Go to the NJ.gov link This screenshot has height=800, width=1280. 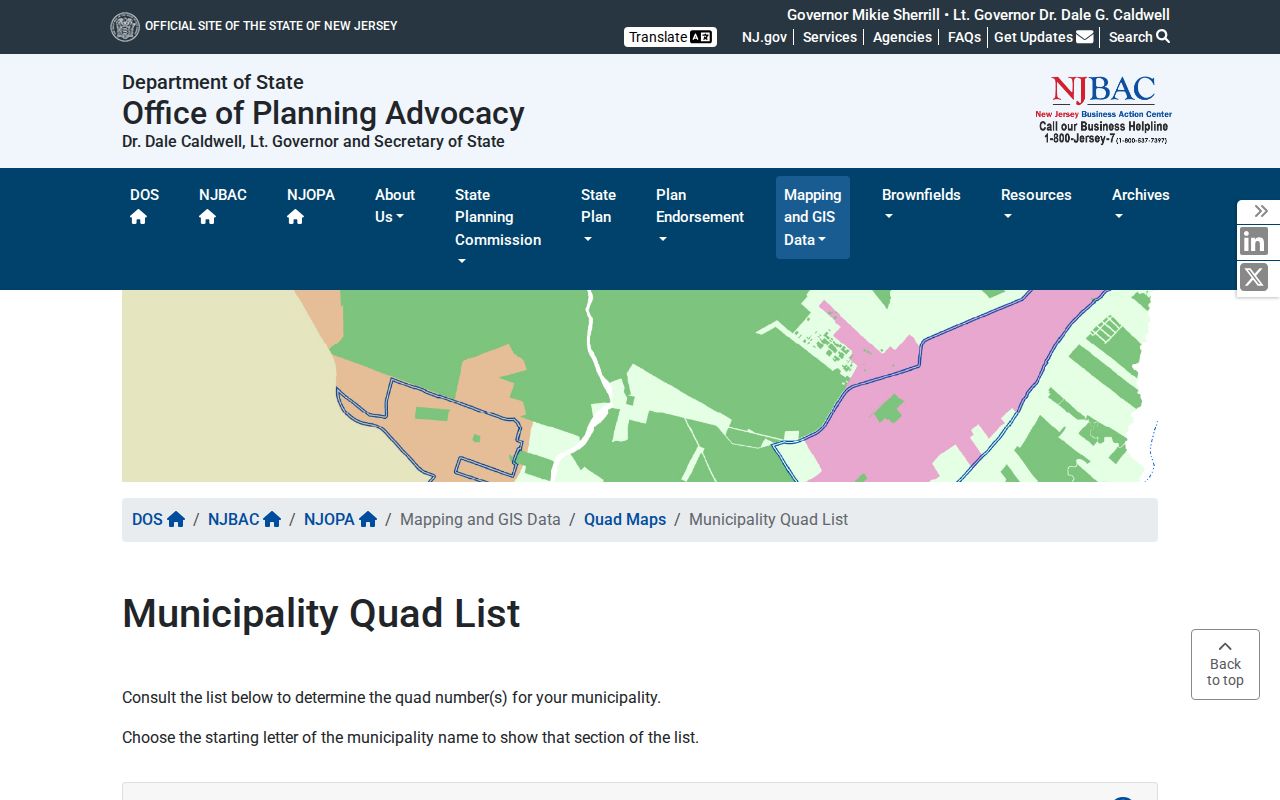pos(764,37)
